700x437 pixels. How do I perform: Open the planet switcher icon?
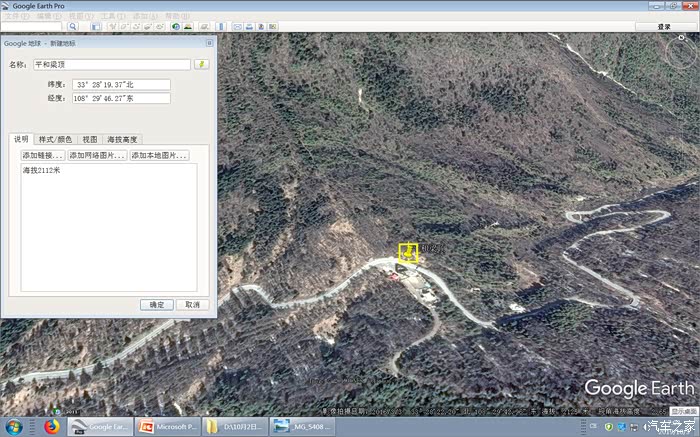click(204, 26)
